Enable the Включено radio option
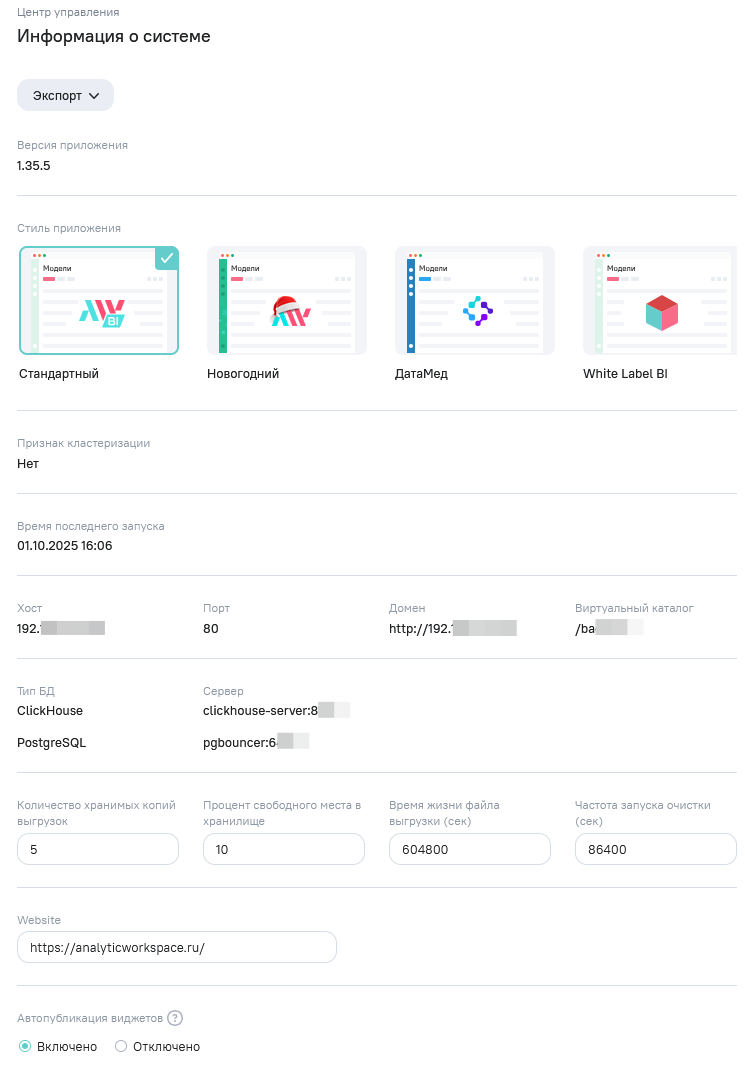This screenshot has width=745, height=1066. pos(25,1046)
